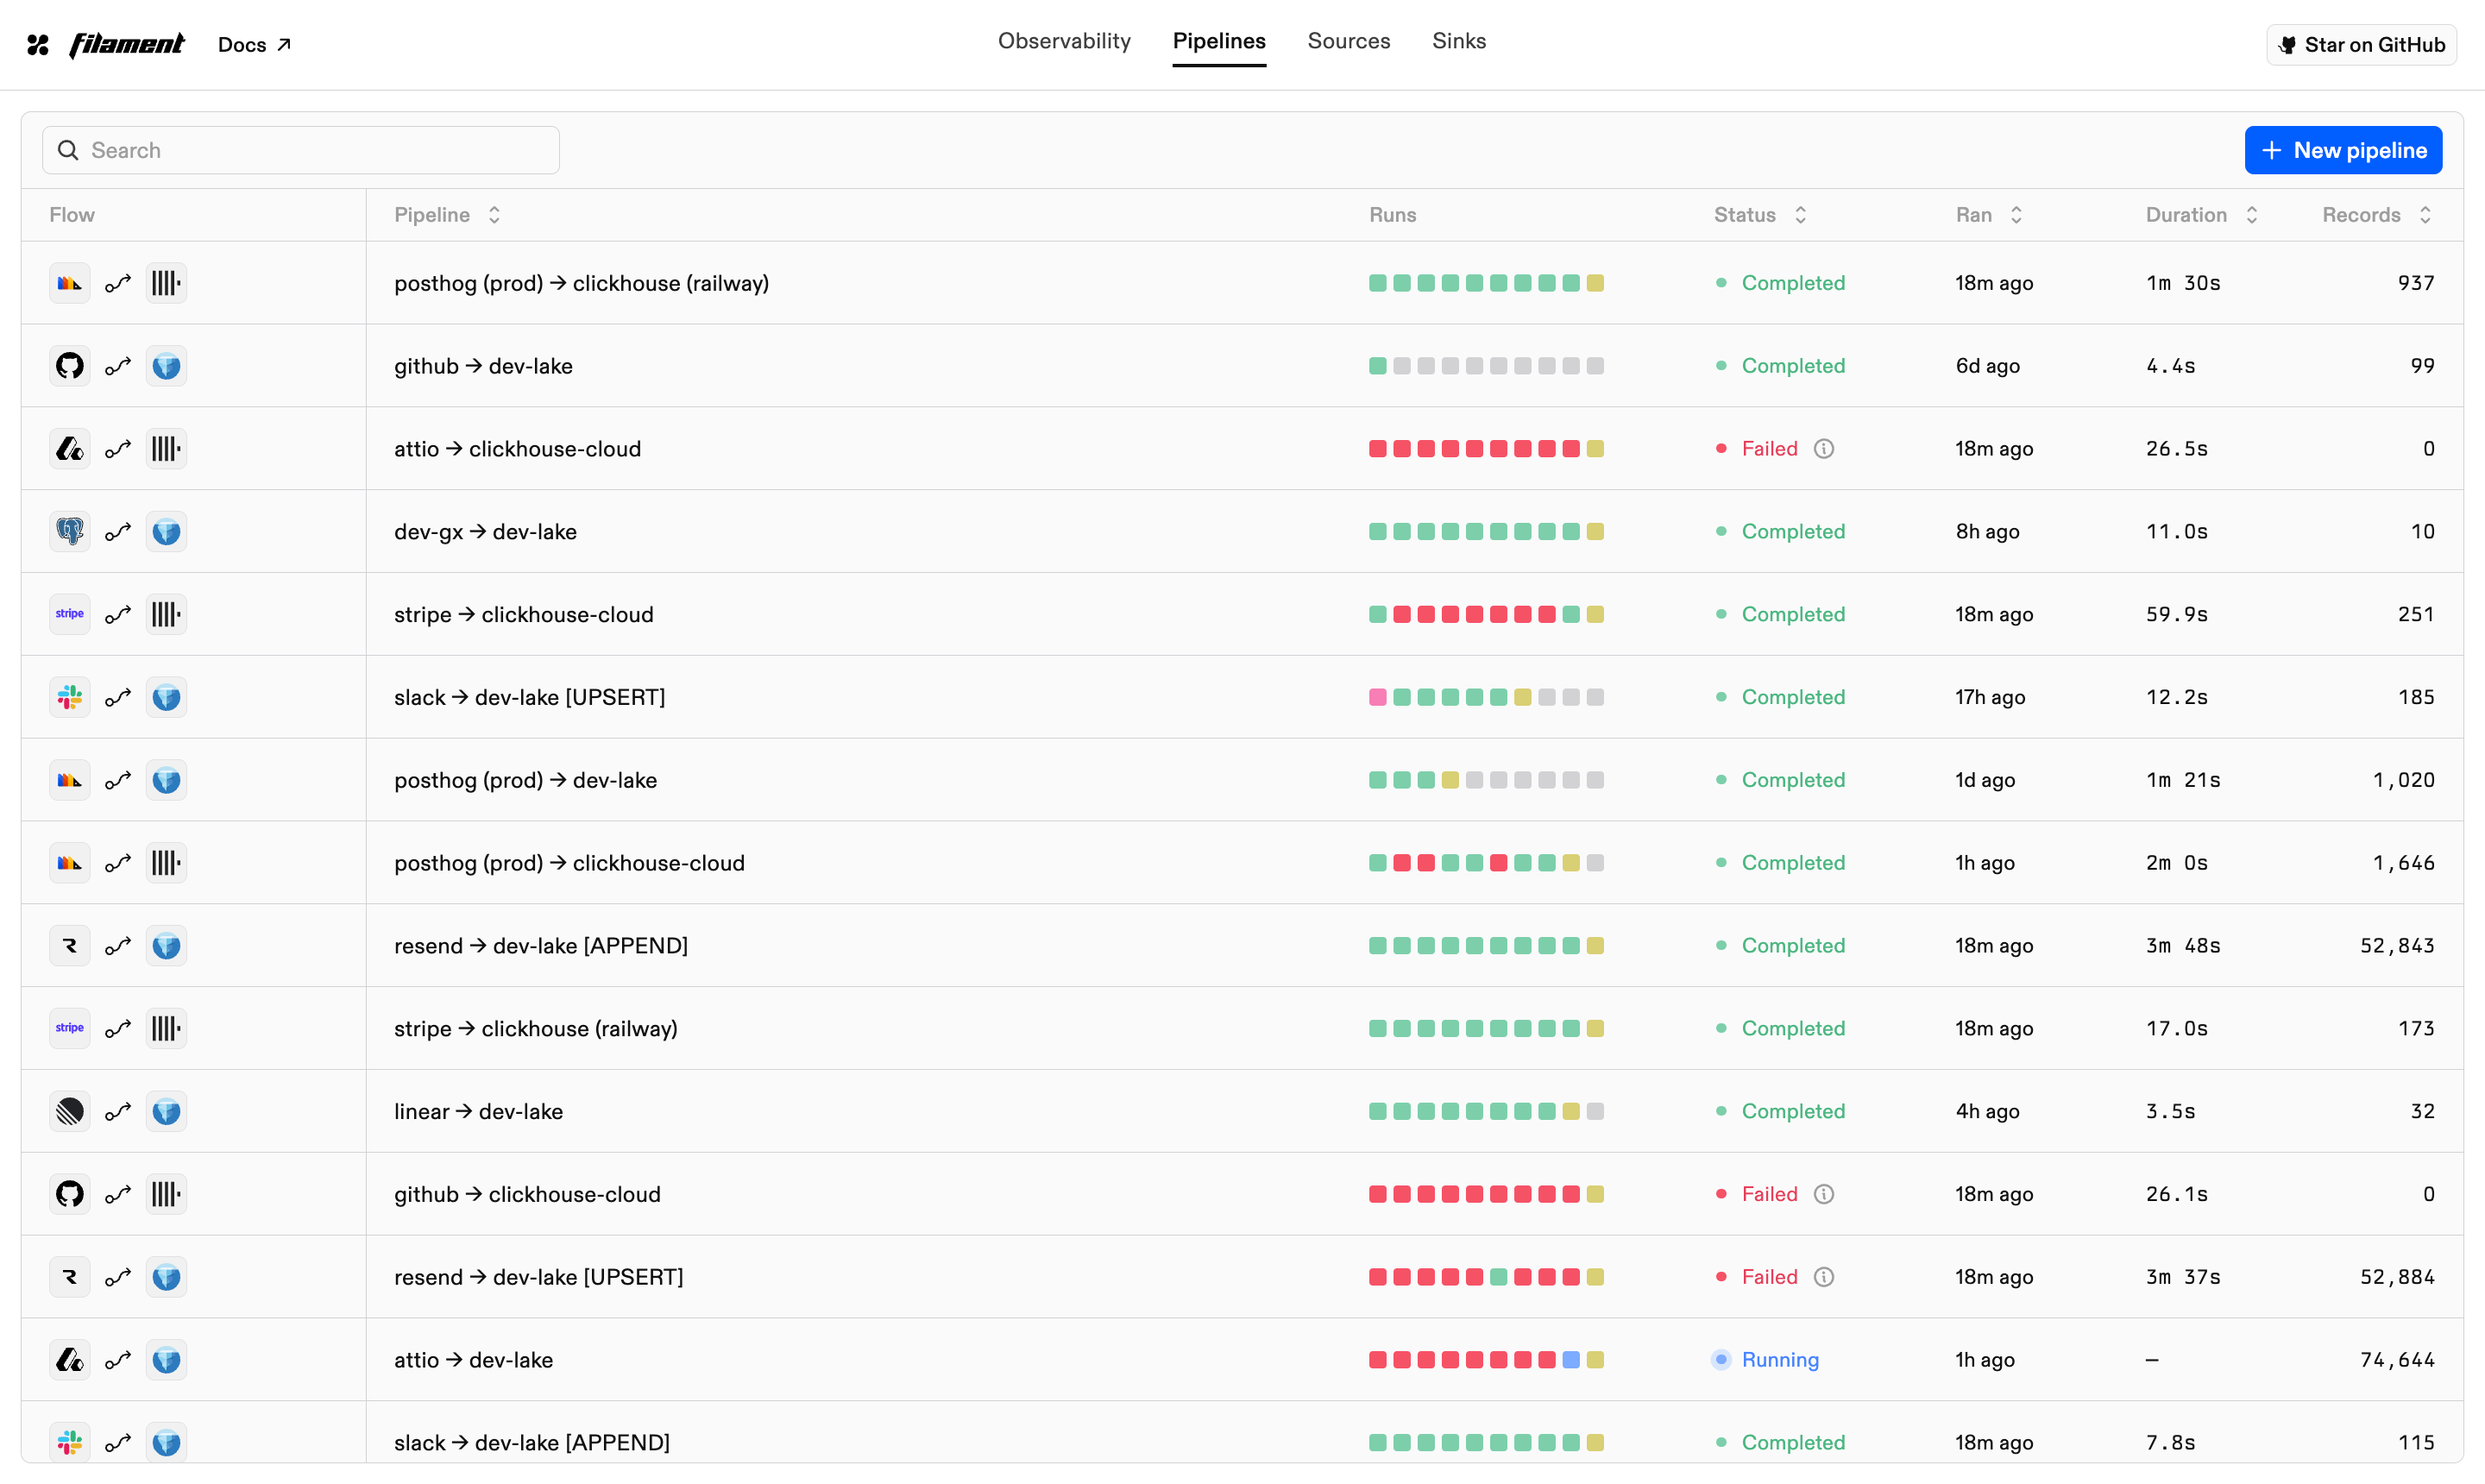Viewport: 2485px width, 1484px height.
Task: Click dev-lake sink icon in attio → dev-lake row
Action: click(166, 1360)
